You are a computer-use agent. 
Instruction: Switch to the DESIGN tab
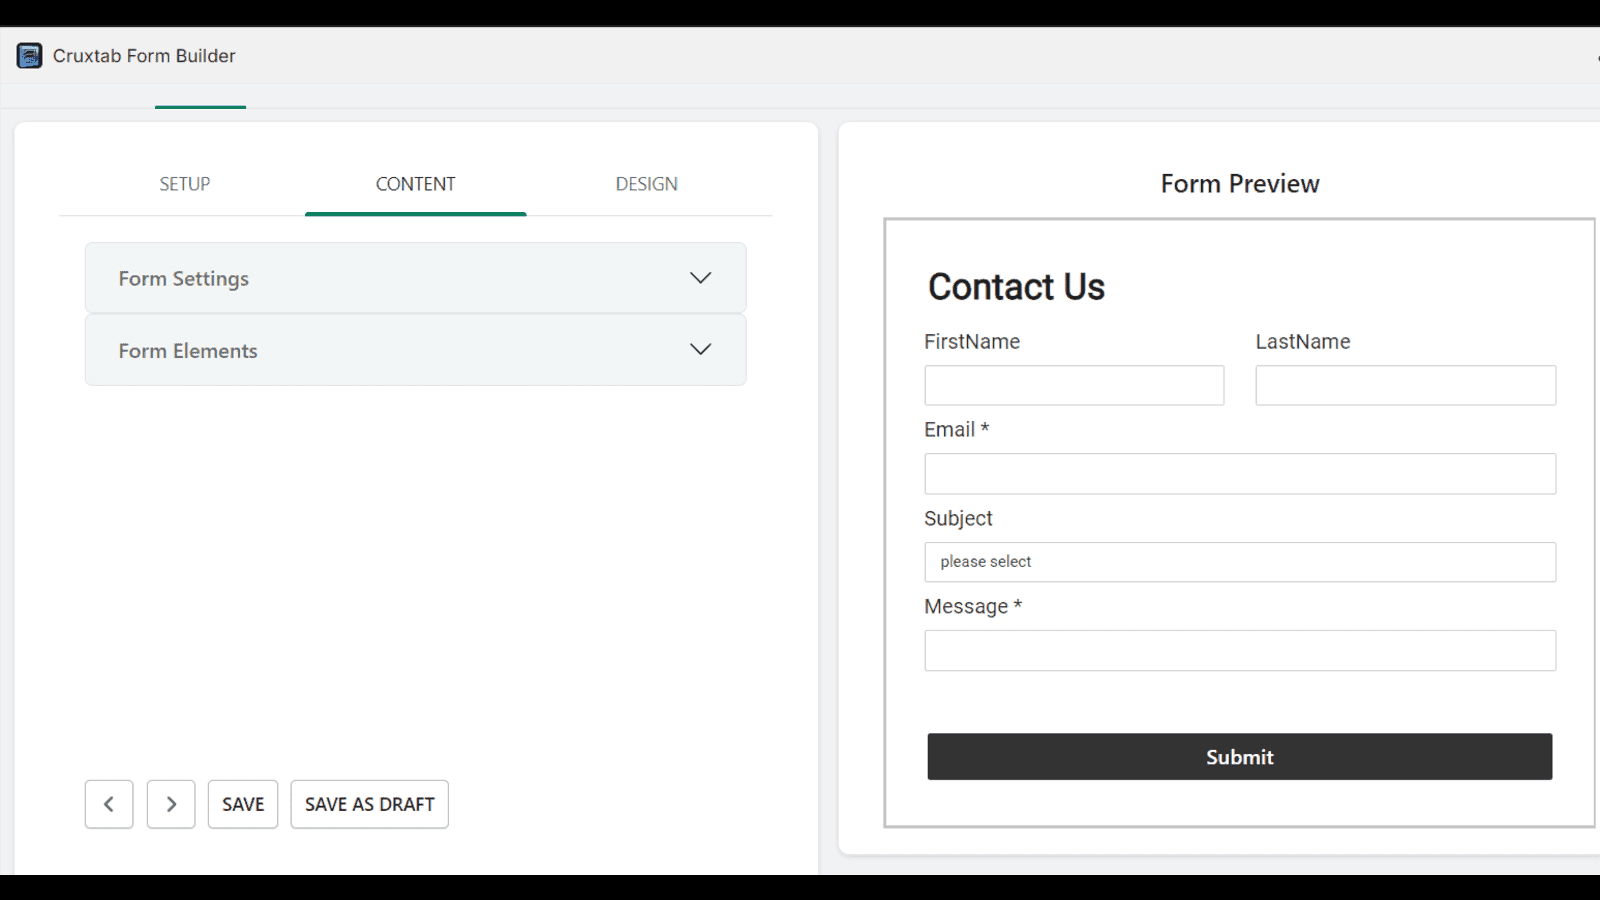click(646, 184)
